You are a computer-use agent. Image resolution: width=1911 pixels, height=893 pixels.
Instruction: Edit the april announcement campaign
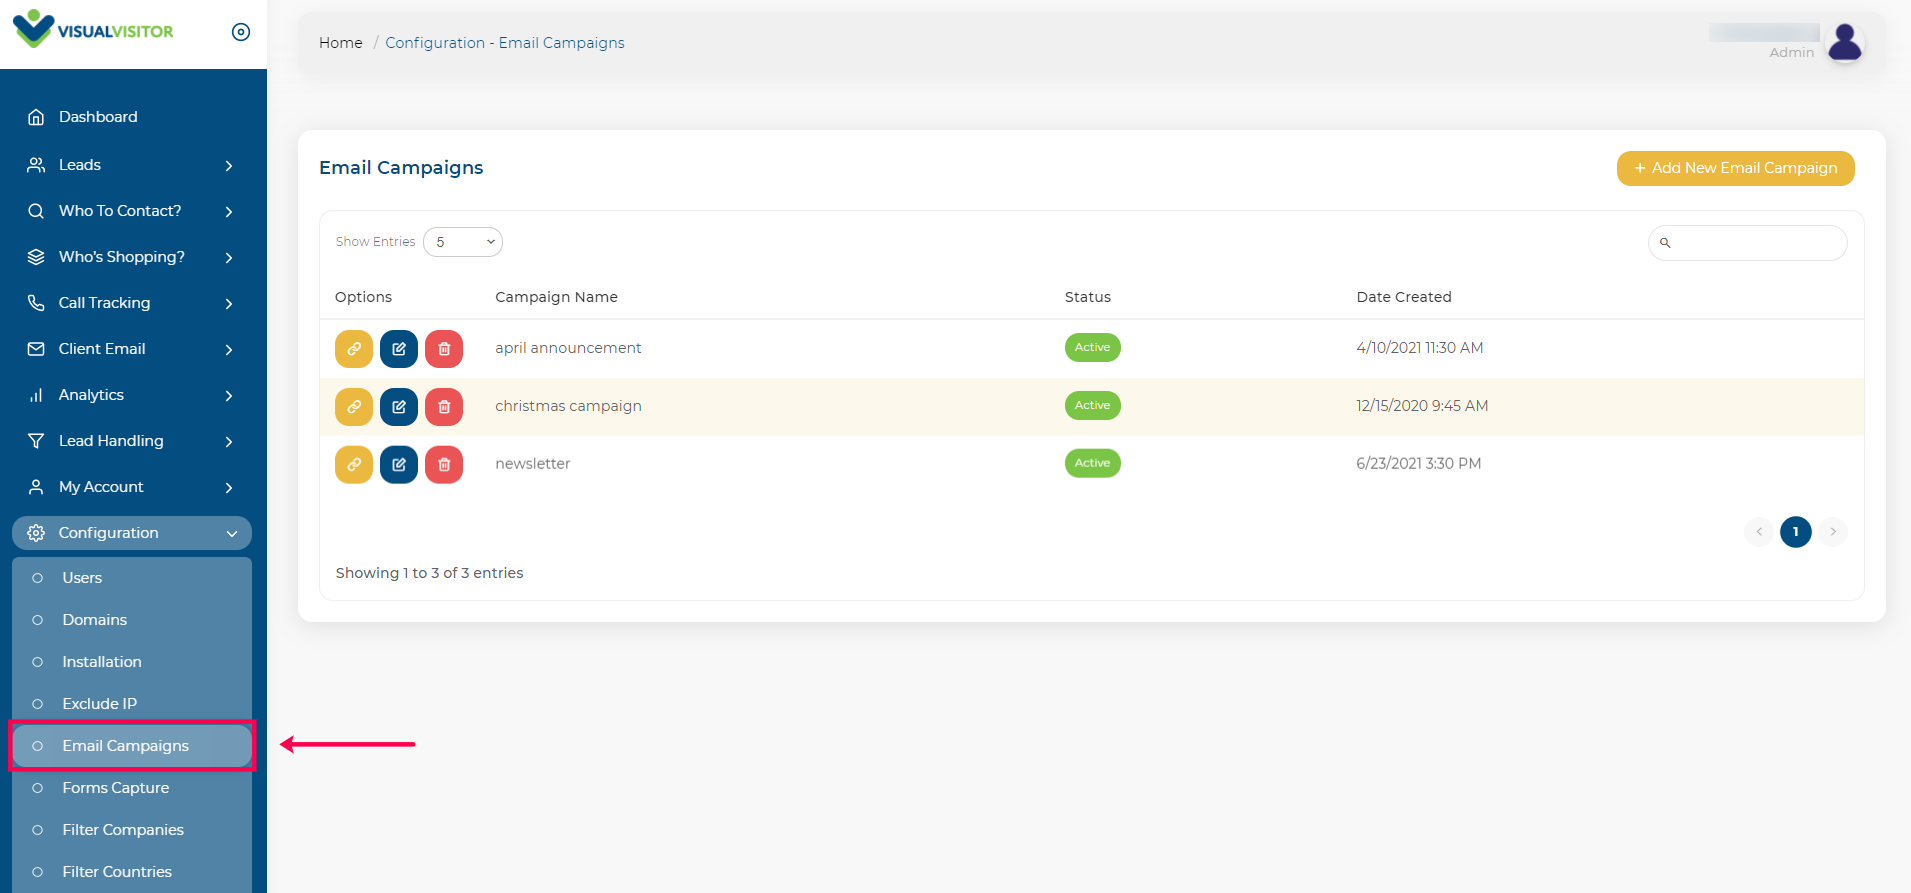point(399,349)
